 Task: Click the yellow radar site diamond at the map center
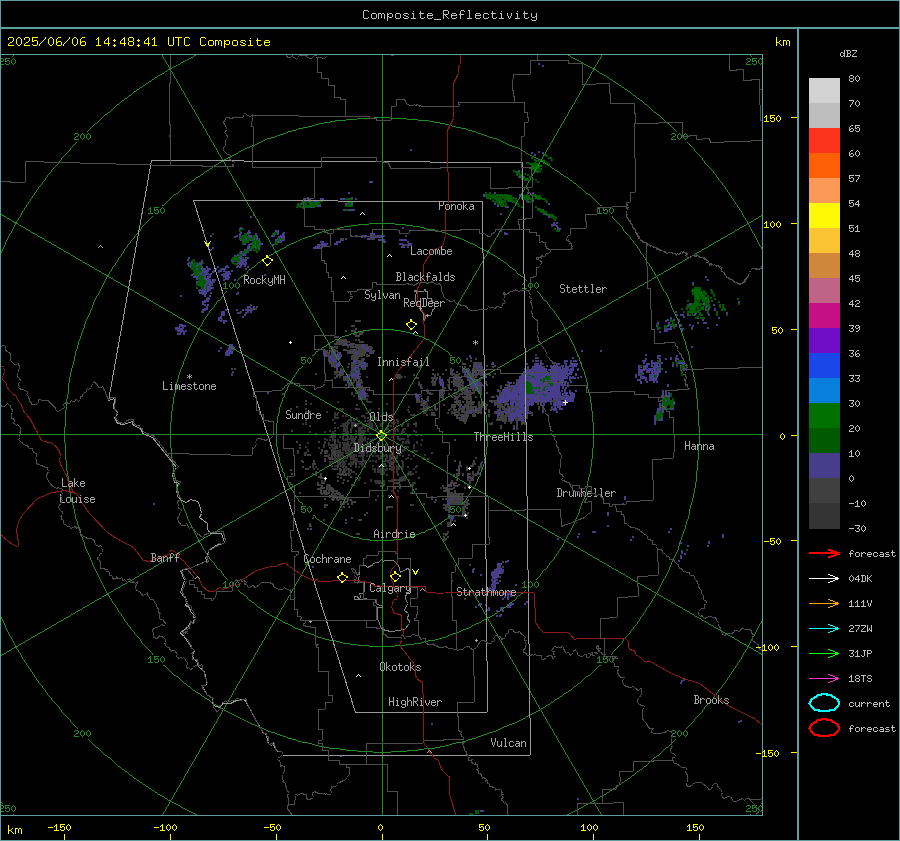coord(381,436)
